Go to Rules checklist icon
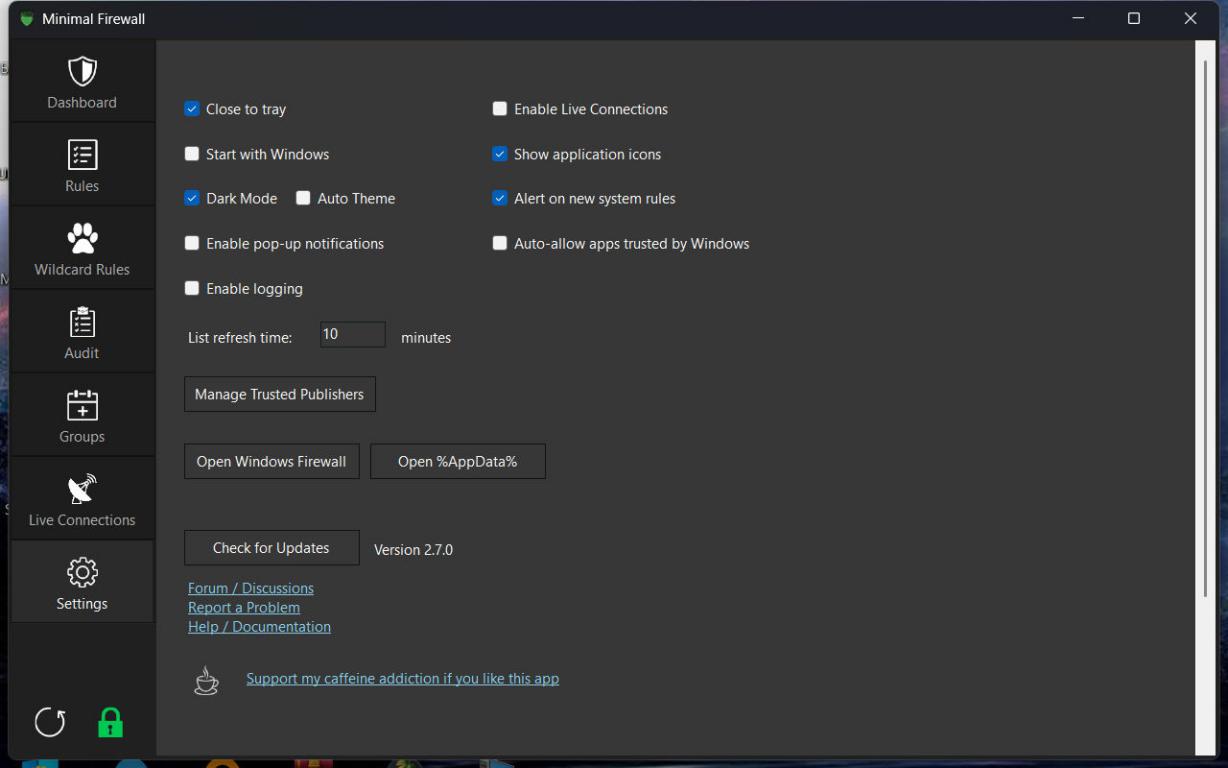The width and height of the screenshot is (1228, 768). pos(82,155)
